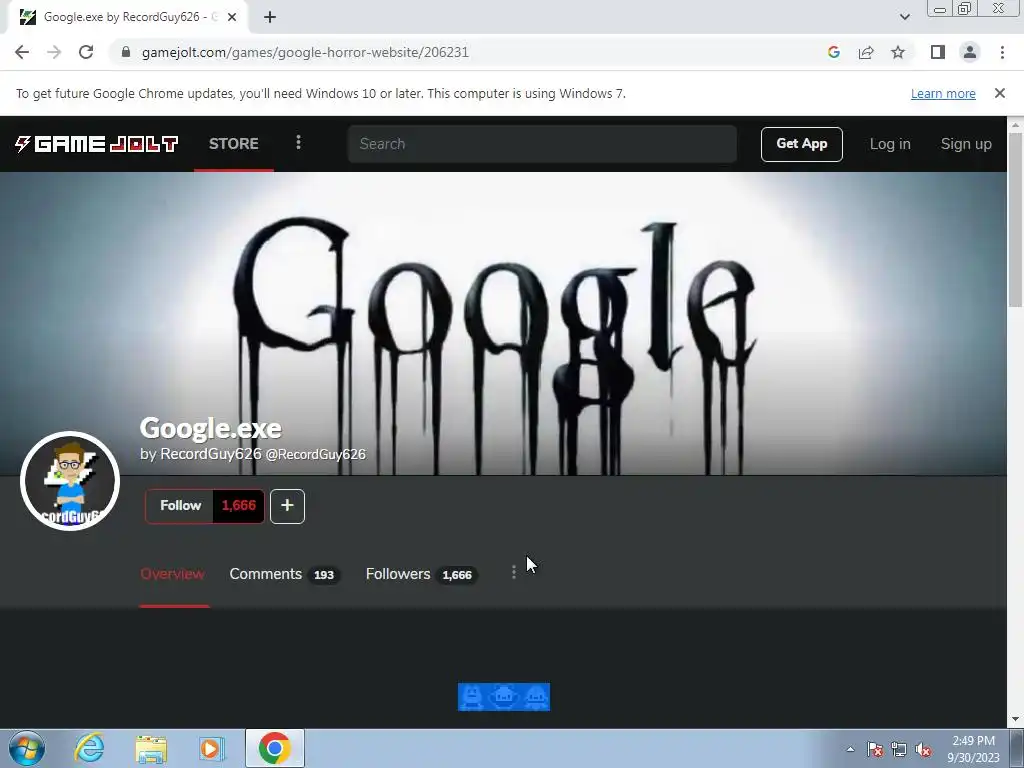
Task: Click the page vertical scrollbar thumb
Action: 1015,219
